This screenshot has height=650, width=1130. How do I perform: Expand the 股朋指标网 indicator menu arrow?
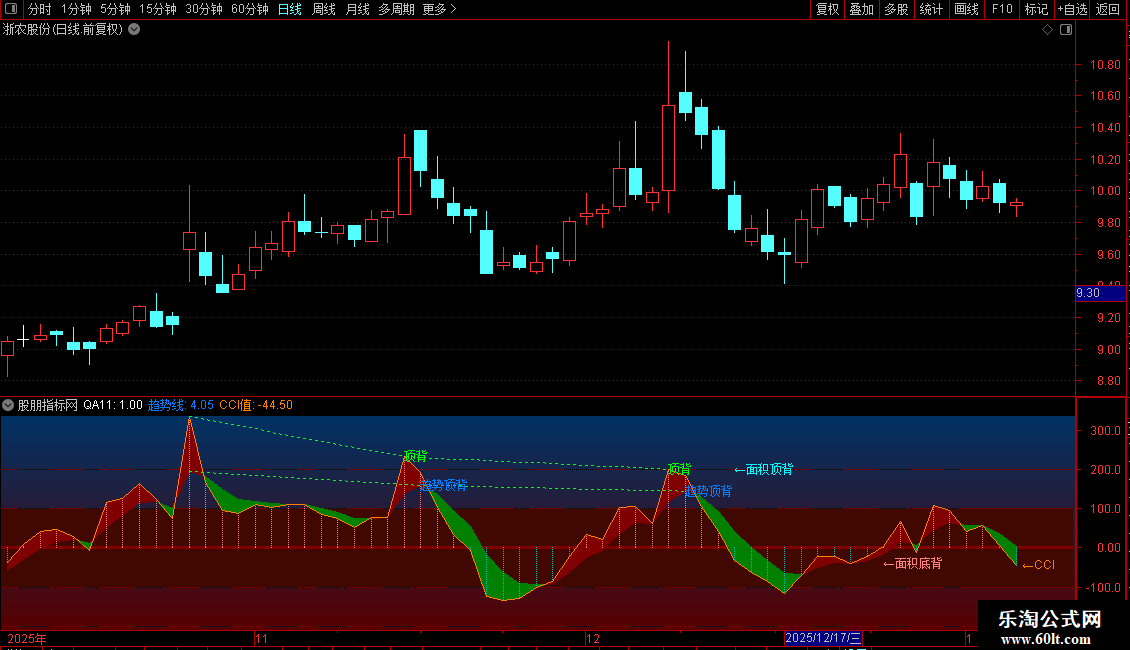click(8, 405)
